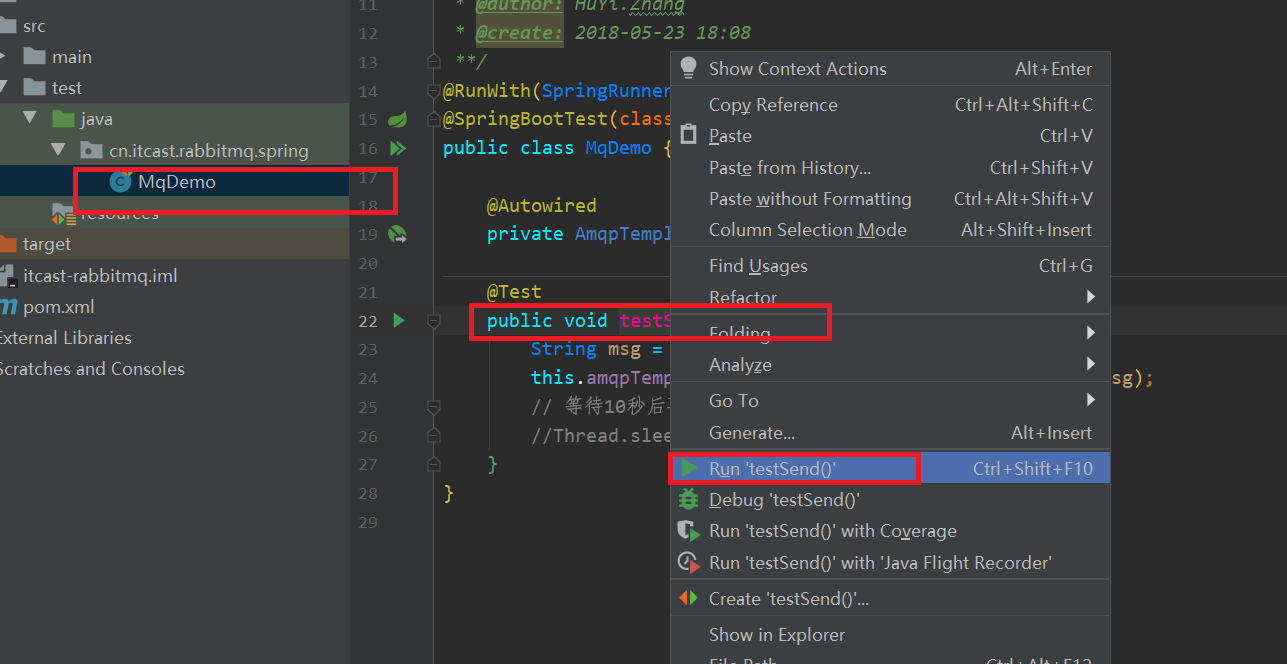Click the @RunWith annotation on line 14

click(x=487, y=91)
